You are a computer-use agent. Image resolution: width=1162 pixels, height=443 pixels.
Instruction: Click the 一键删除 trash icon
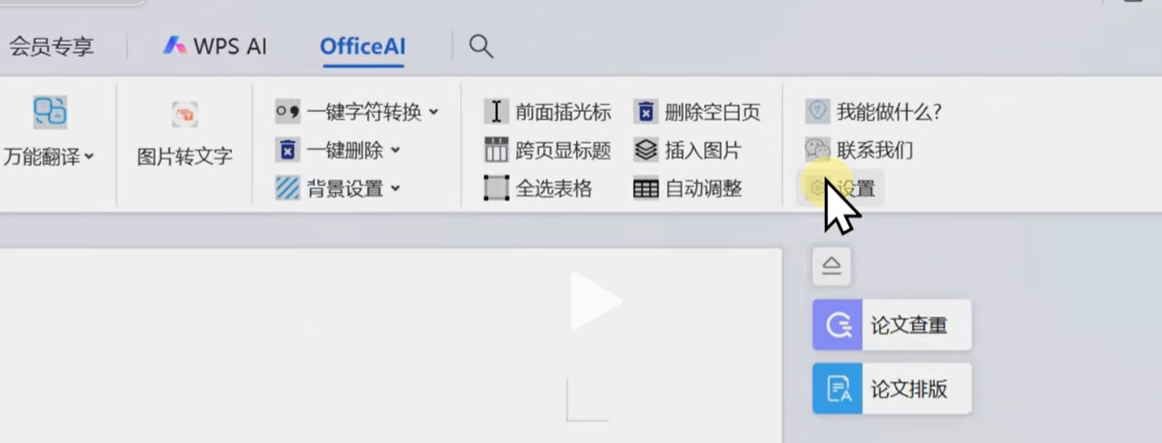tap(288, 150)
